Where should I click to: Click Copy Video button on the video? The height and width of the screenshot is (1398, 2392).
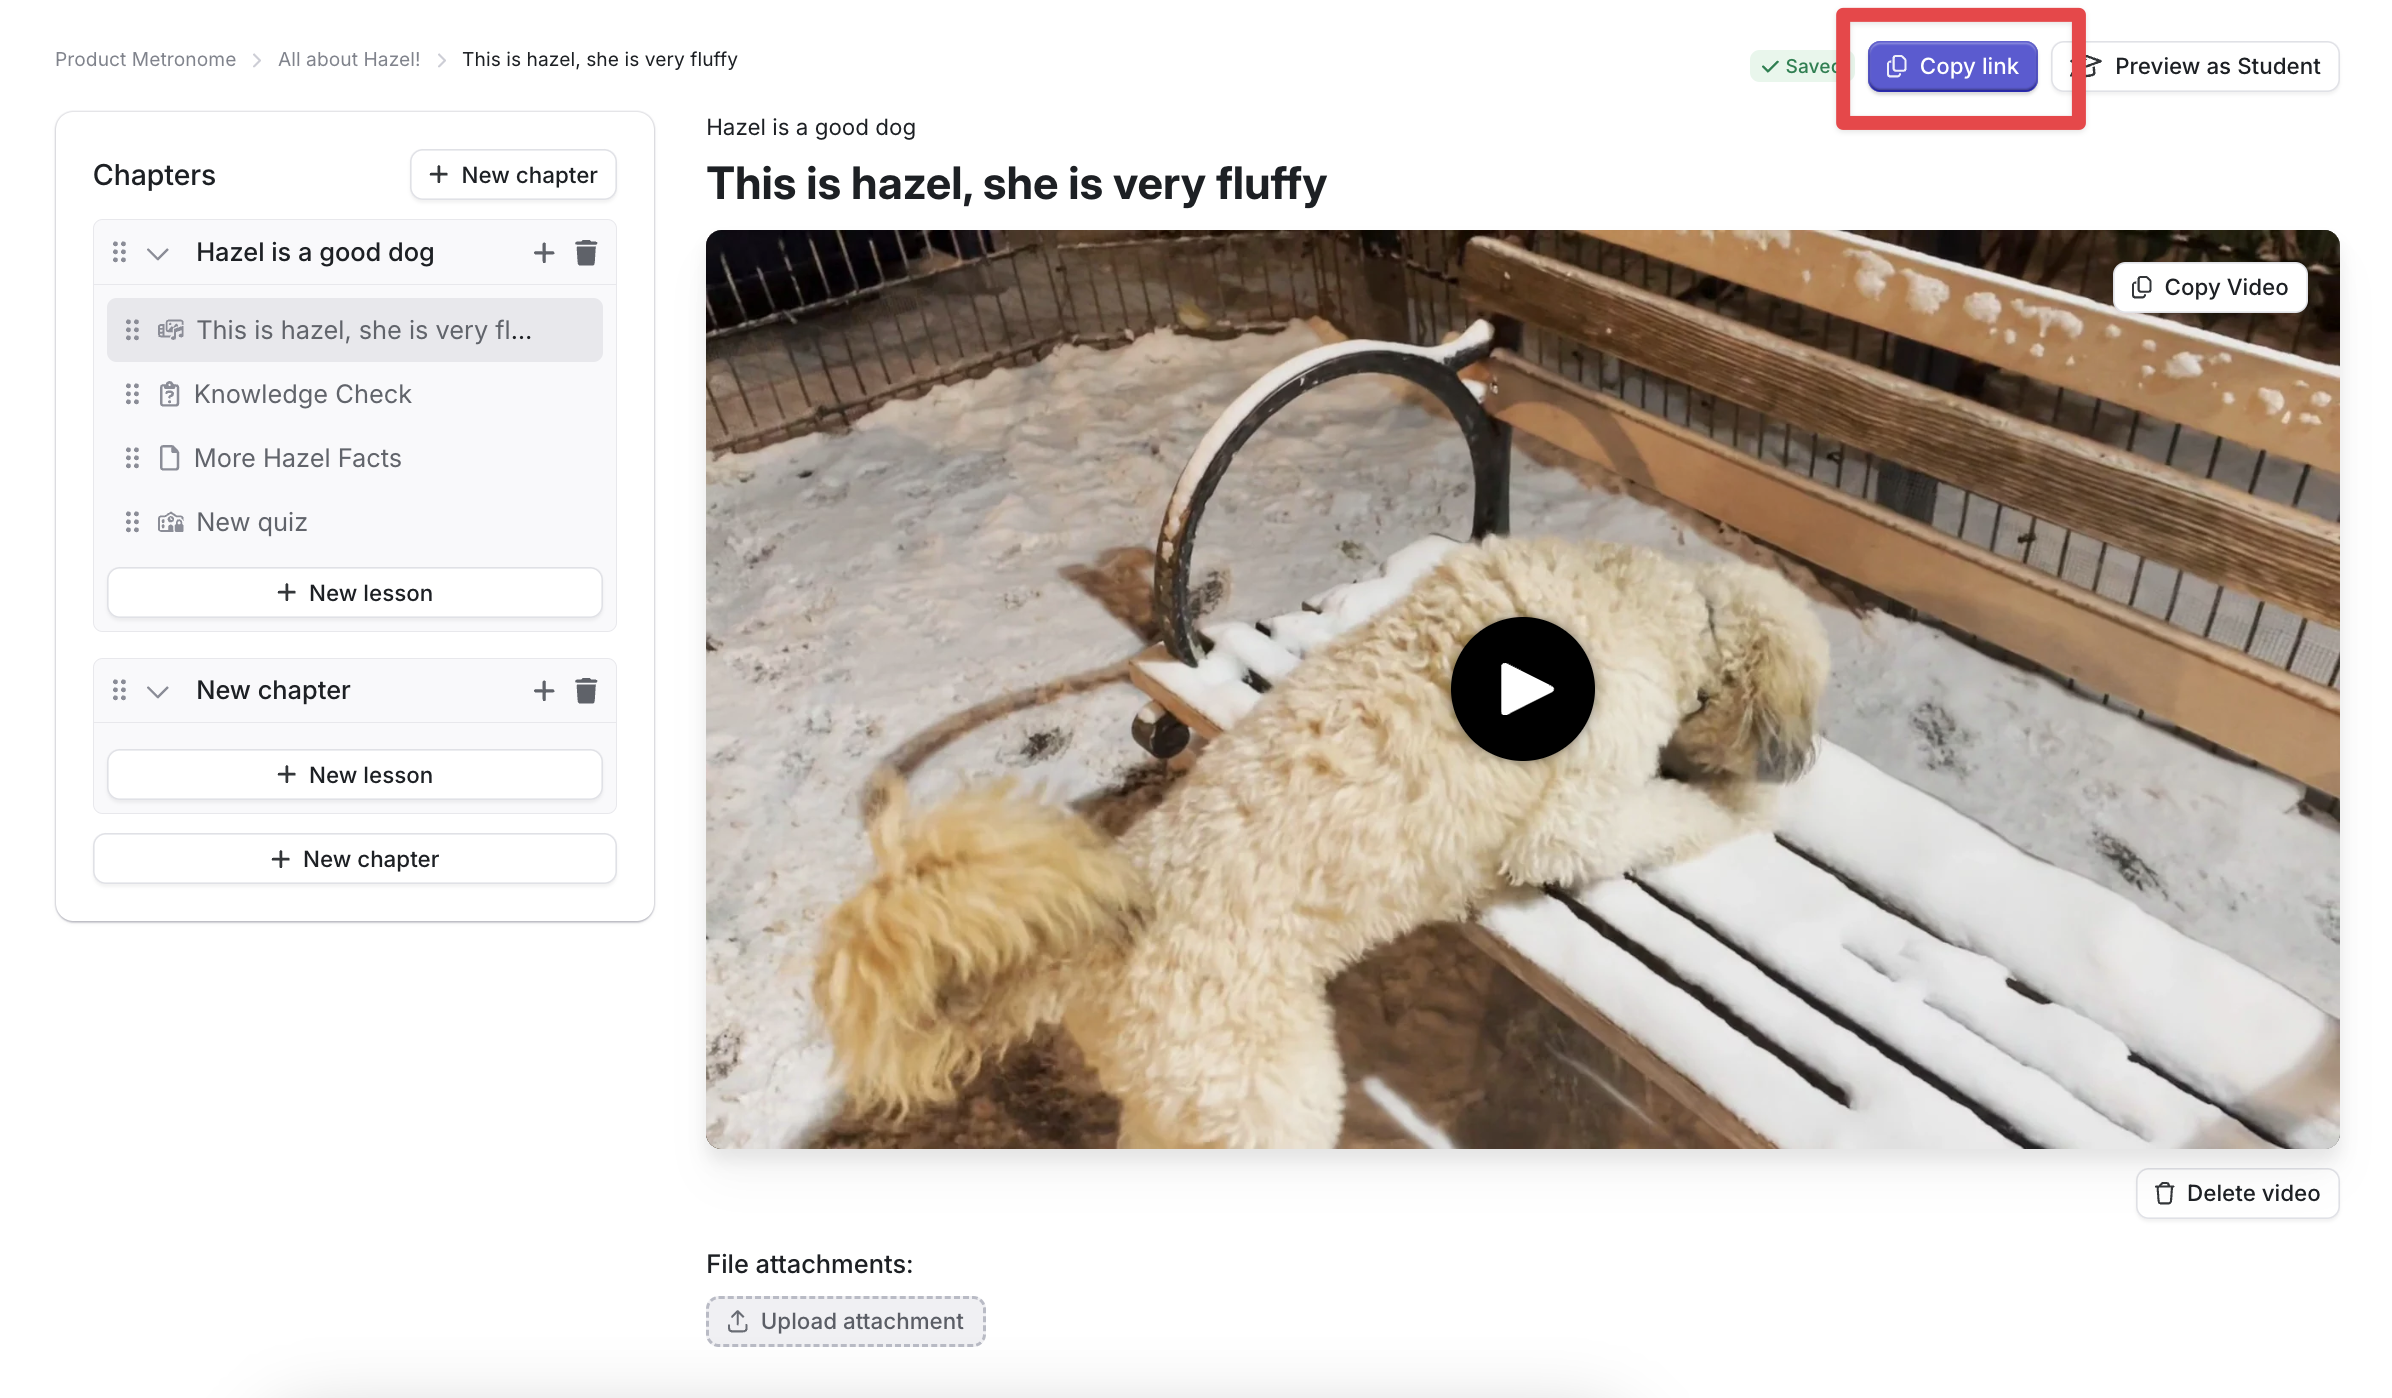(x=2210, y=288)
